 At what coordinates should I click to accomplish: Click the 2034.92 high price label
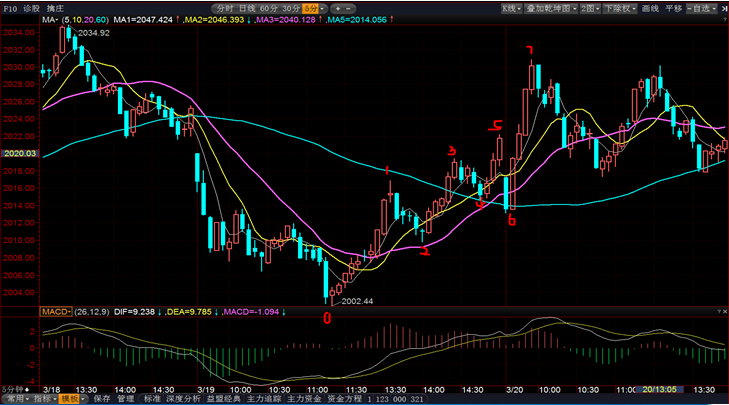94,33
